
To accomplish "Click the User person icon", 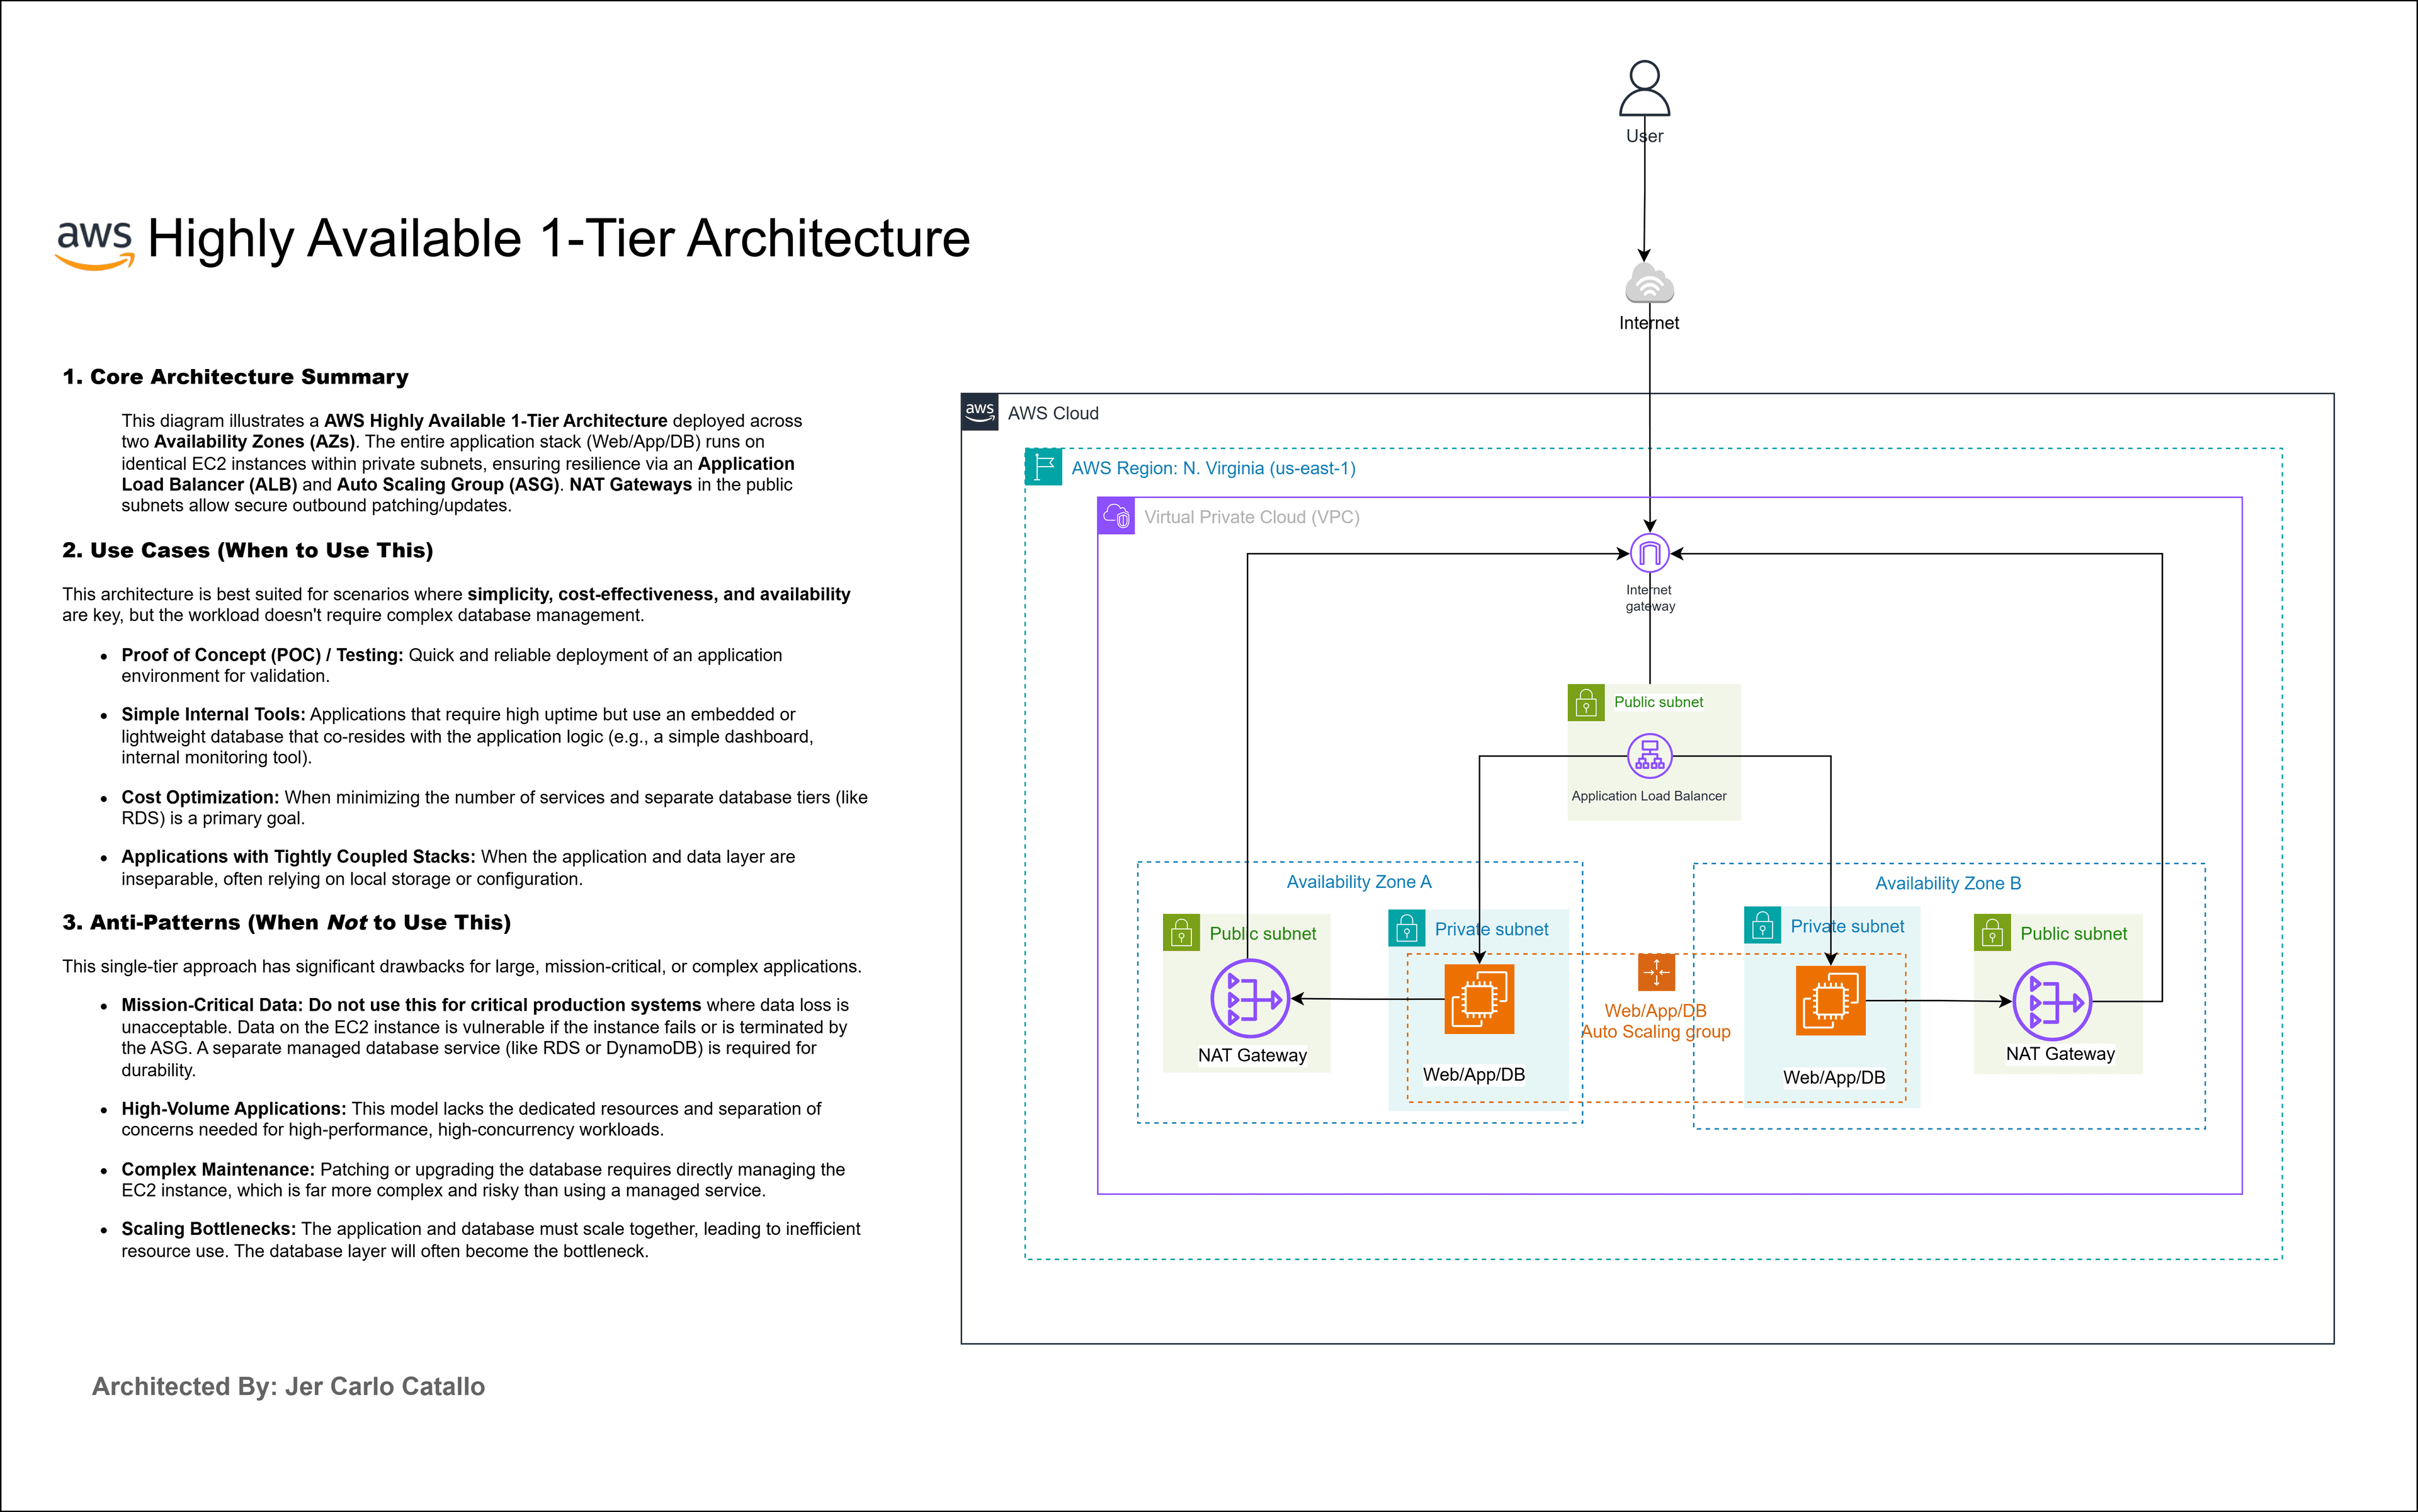I will (x=1644, y=88).
